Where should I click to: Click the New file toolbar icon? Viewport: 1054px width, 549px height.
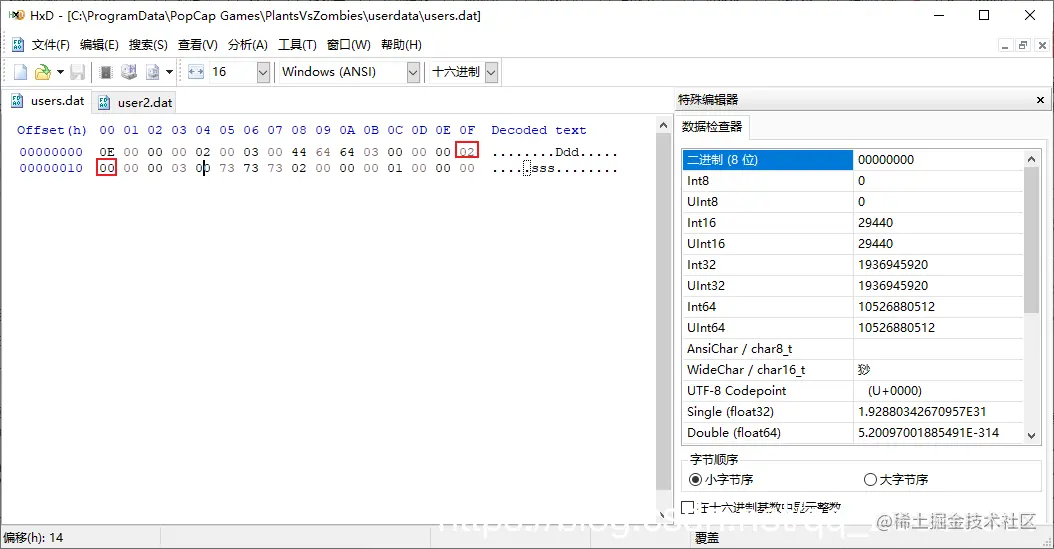(x=21, y=72)
